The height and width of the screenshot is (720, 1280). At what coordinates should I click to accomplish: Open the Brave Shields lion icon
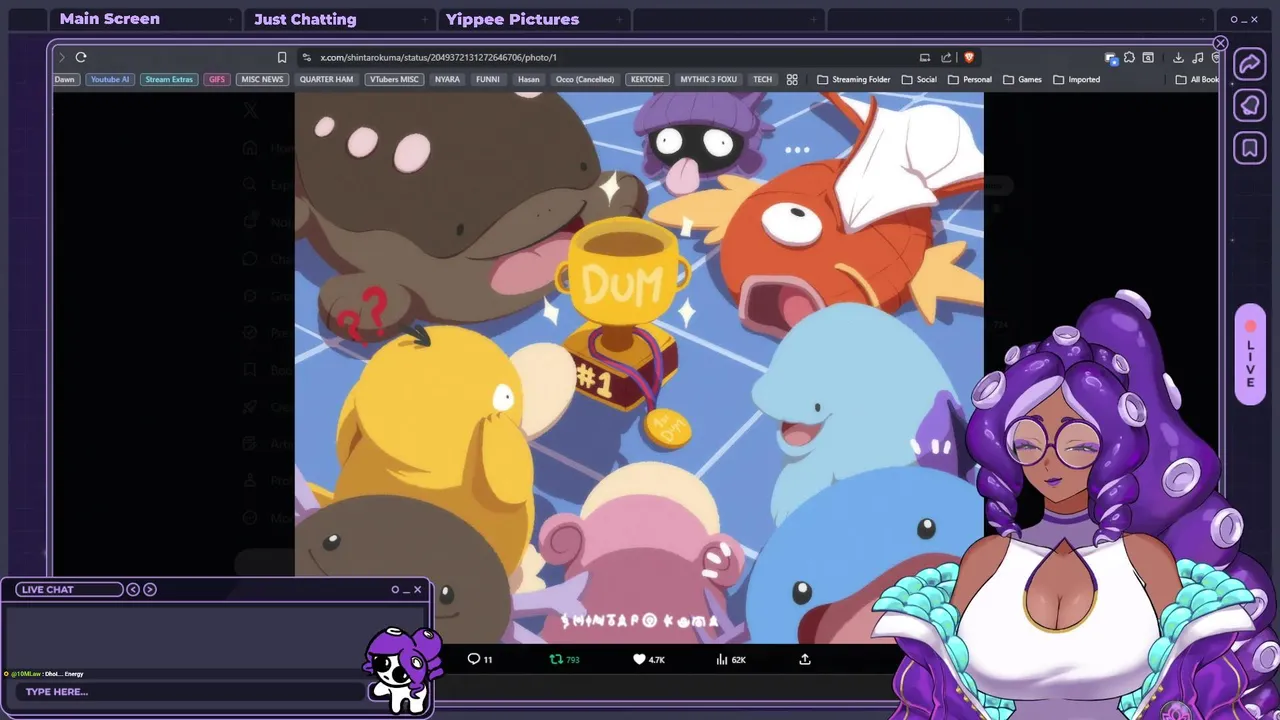[x=968, y=57]
